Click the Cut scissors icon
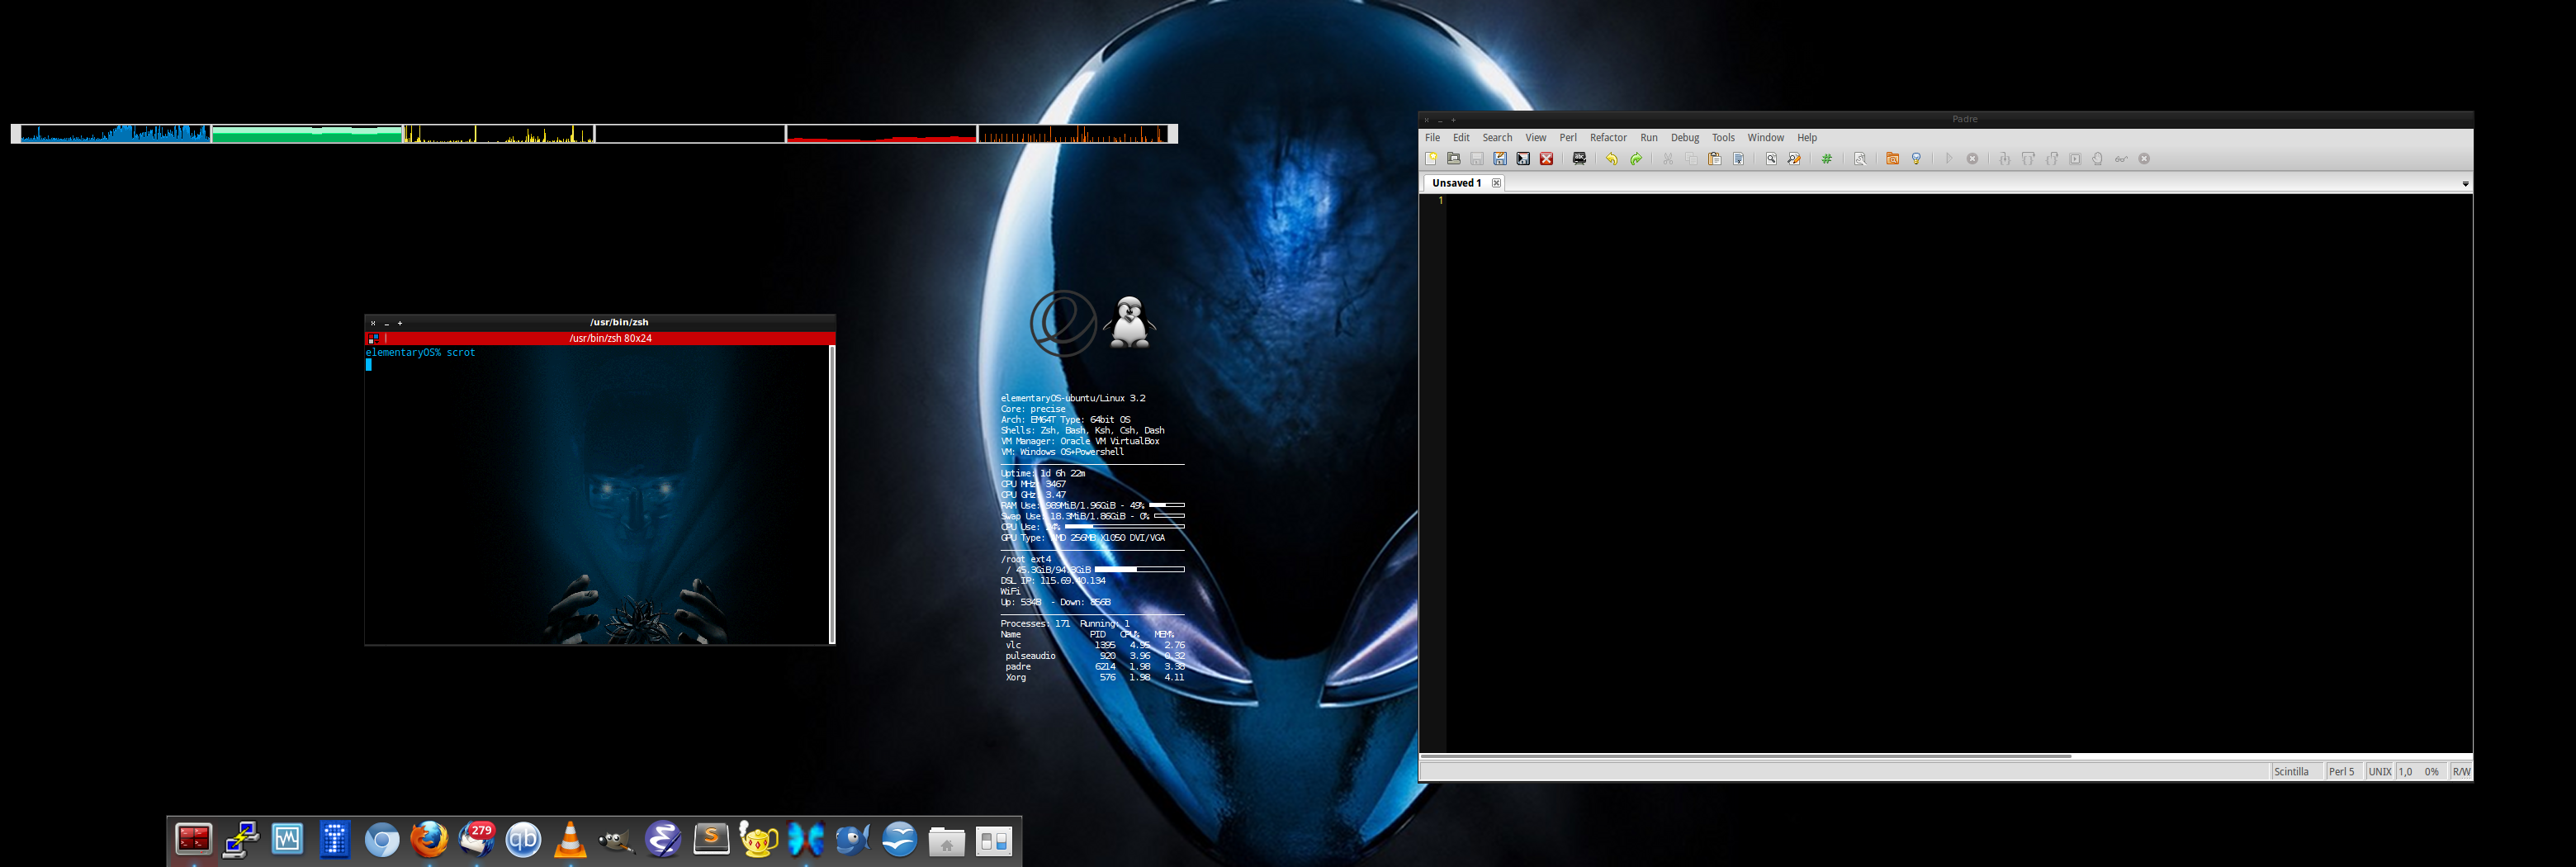The width and height of the screenshot is (2576, 867). 1668,159
